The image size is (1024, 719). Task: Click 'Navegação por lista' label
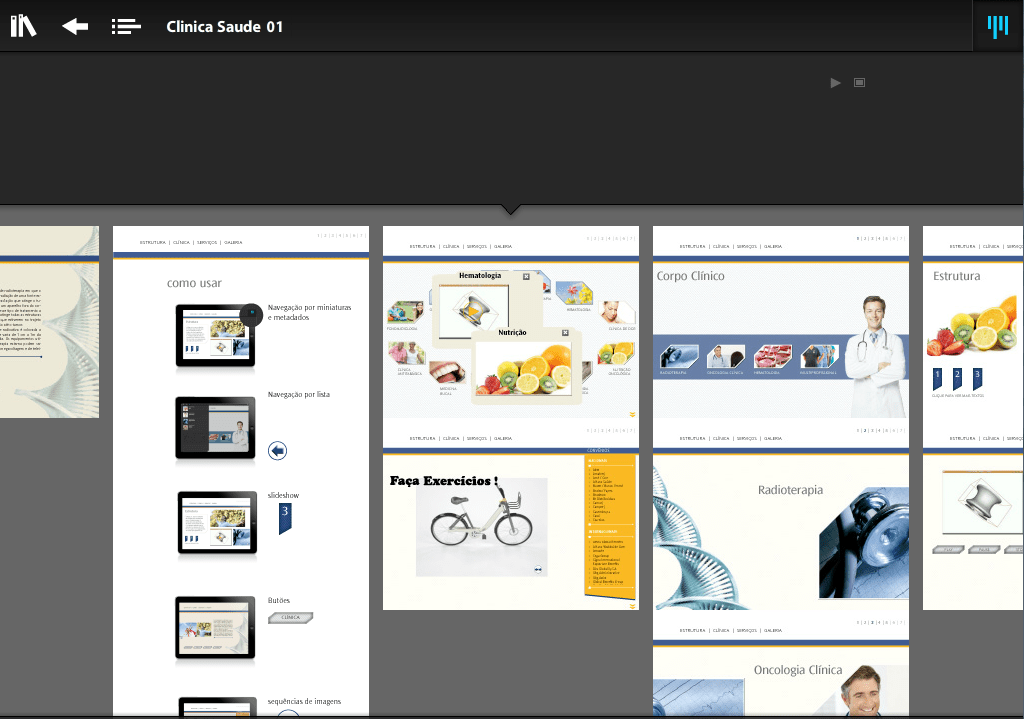click(298, 394)
